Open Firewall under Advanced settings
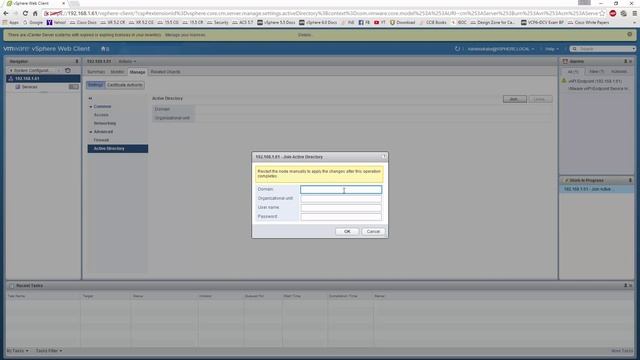This screenshot has width=640, height=360. click(x=101, y=140)
